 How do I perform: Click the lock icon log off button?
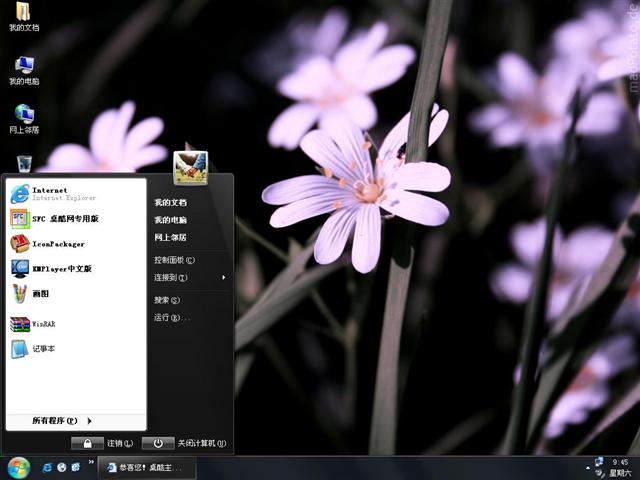[87, 443]
